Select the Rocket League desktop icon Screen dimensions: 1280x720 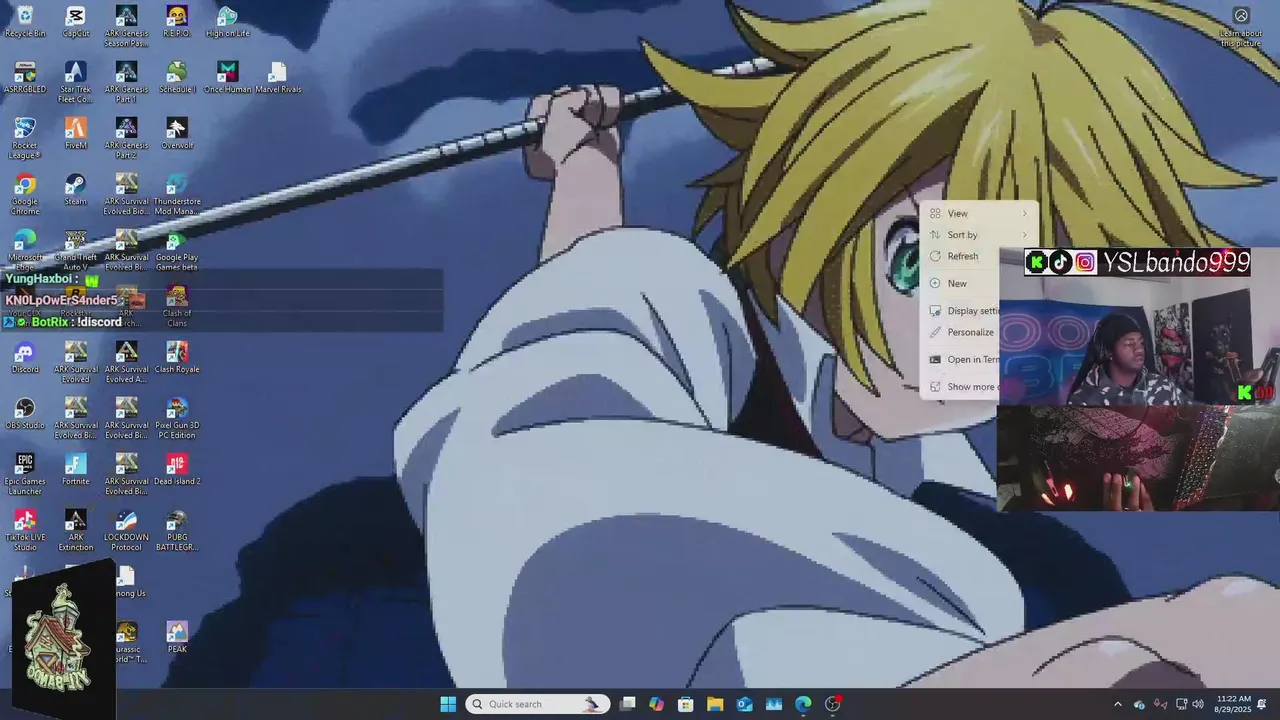click(25, 138)
